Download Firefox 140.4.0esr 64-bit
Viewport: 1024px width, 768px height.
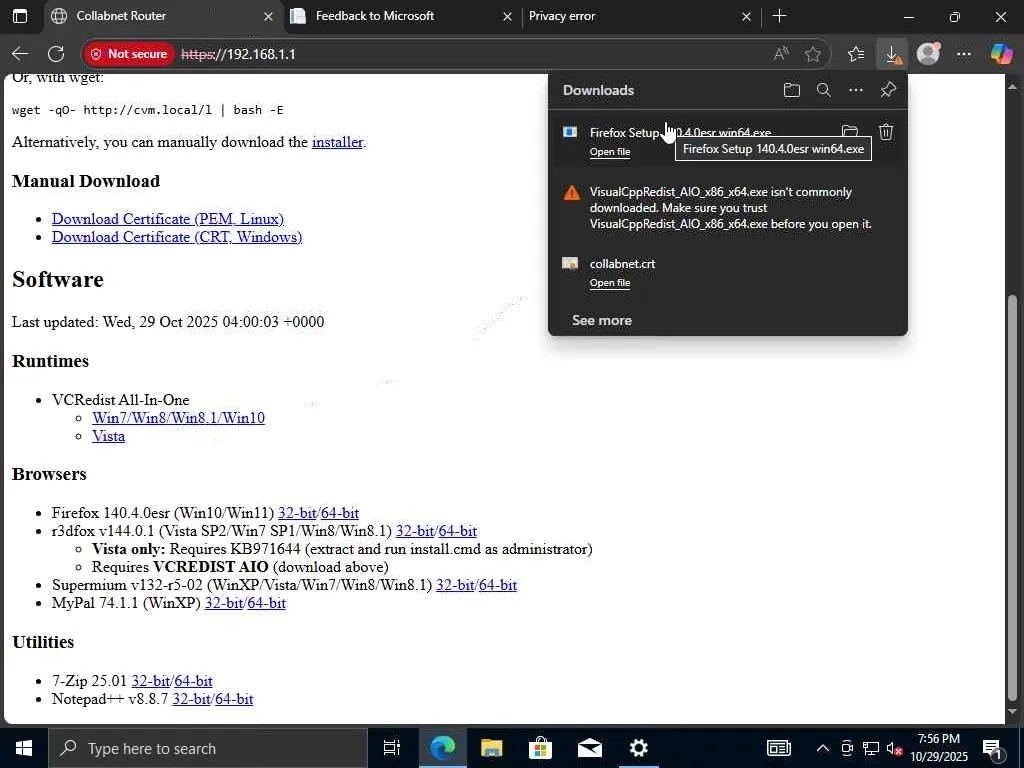pyautogui.click(x=340, y=513)
